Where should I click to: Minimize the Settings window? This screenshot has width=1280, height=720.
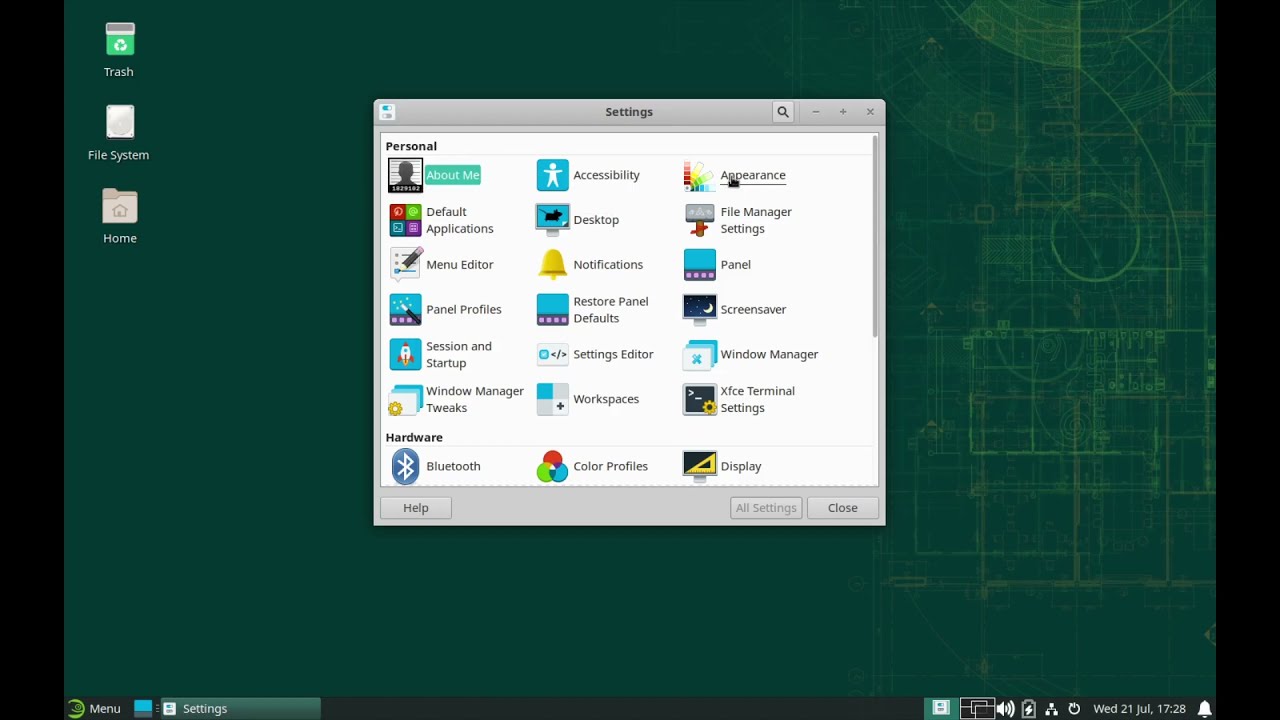click(816, 112)
